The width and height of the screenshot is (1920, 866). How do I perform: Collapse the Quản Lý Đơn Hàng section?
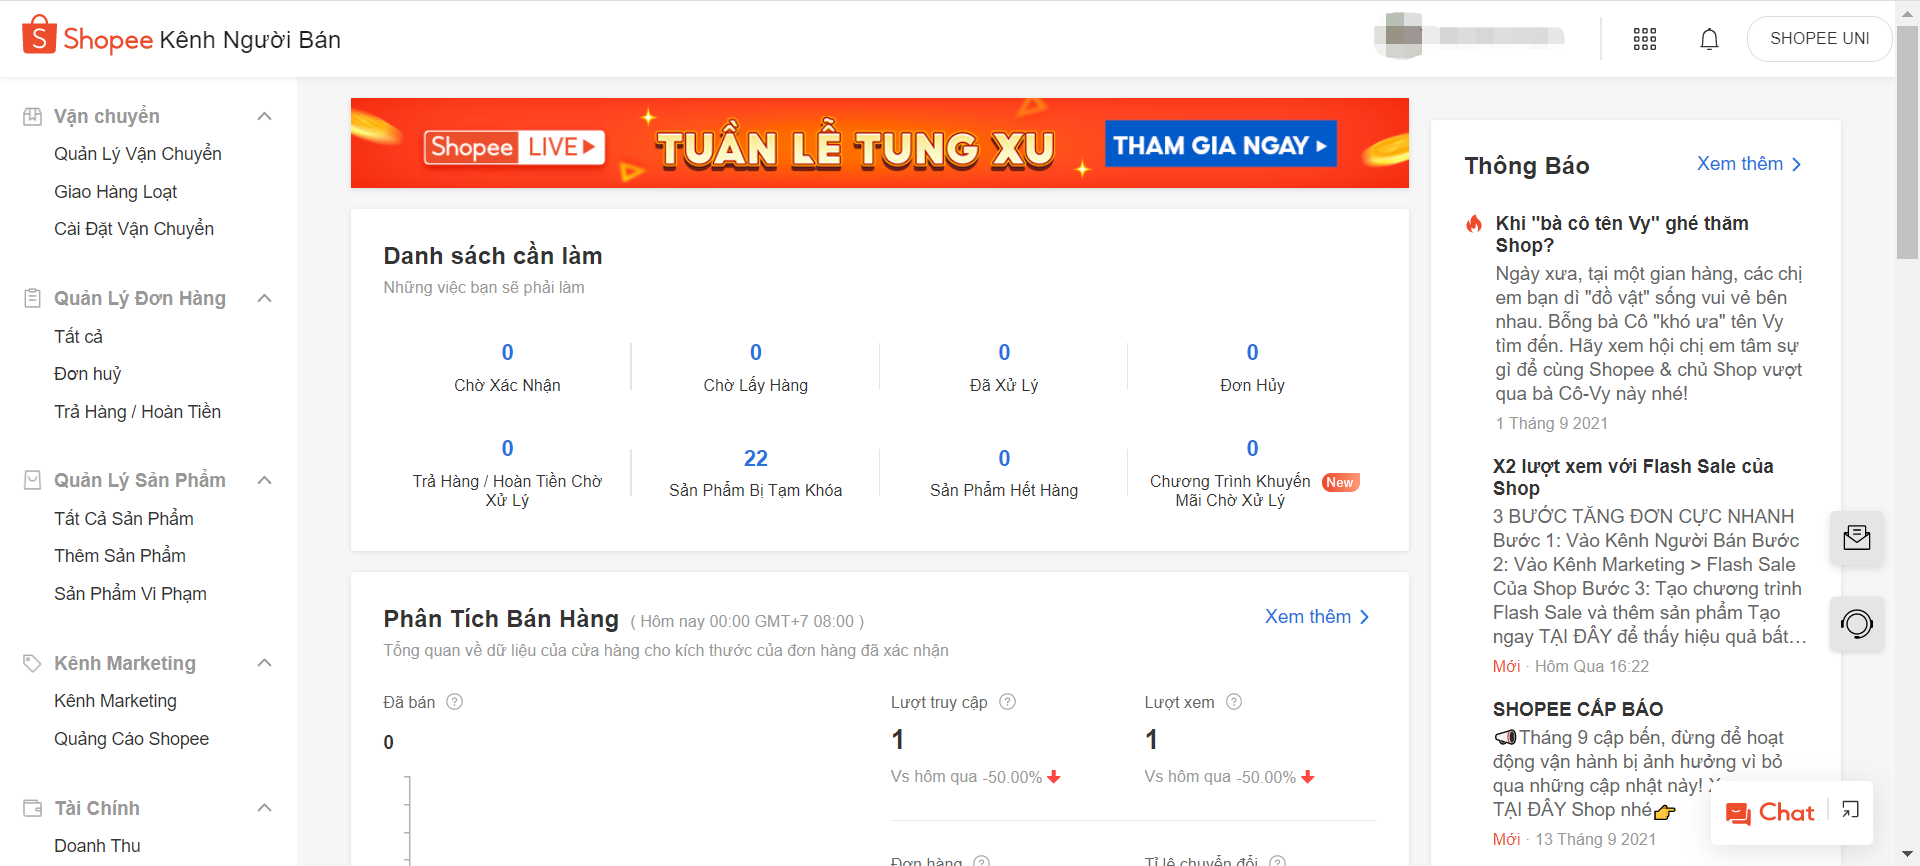[x=265, y=298]
